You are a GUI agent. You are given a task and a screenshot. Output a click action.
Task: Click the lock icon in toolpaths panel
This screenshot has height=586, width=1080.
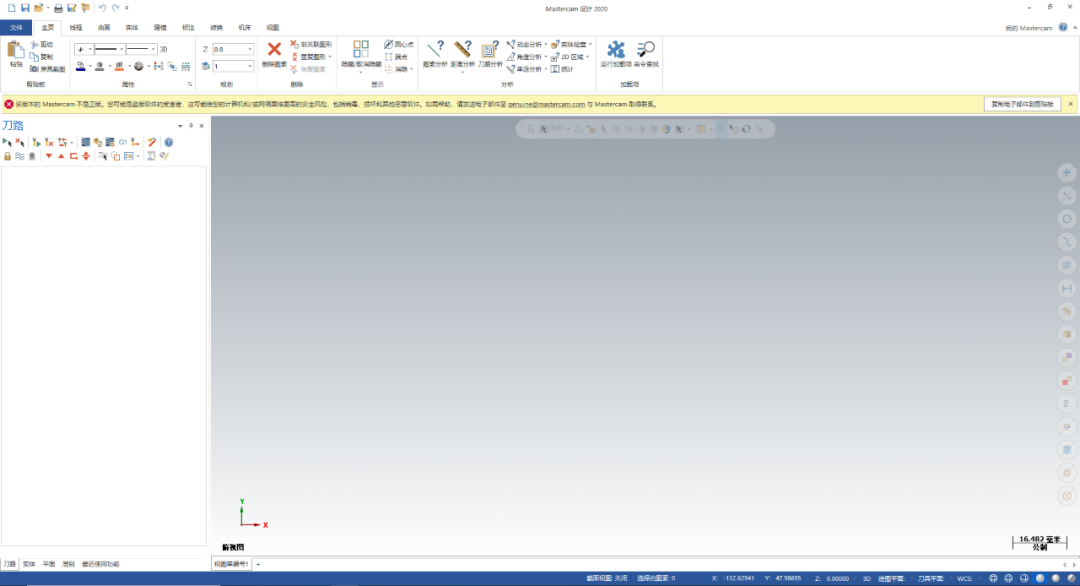[x=8, y=156]
